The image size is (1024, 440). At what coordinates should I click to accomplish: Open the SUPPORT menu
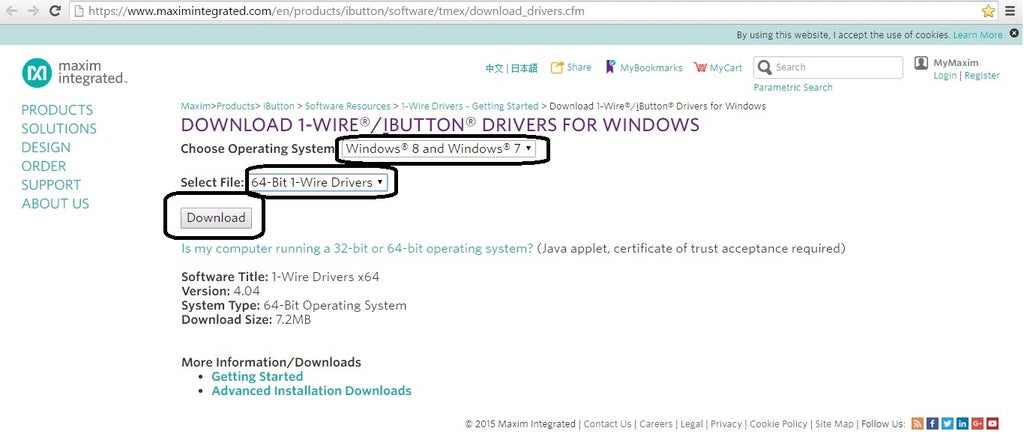(51, 185)
